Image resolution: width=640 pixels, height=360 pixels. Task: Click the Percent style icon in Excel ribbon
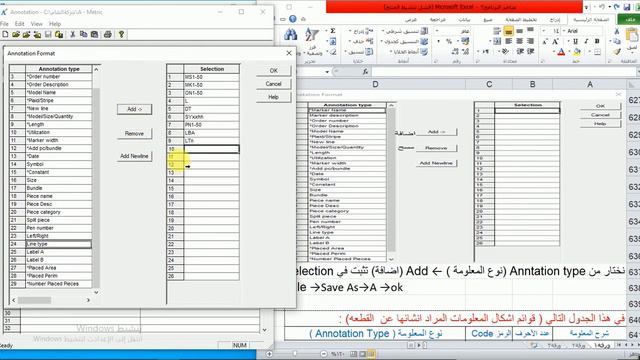(449, 41)
